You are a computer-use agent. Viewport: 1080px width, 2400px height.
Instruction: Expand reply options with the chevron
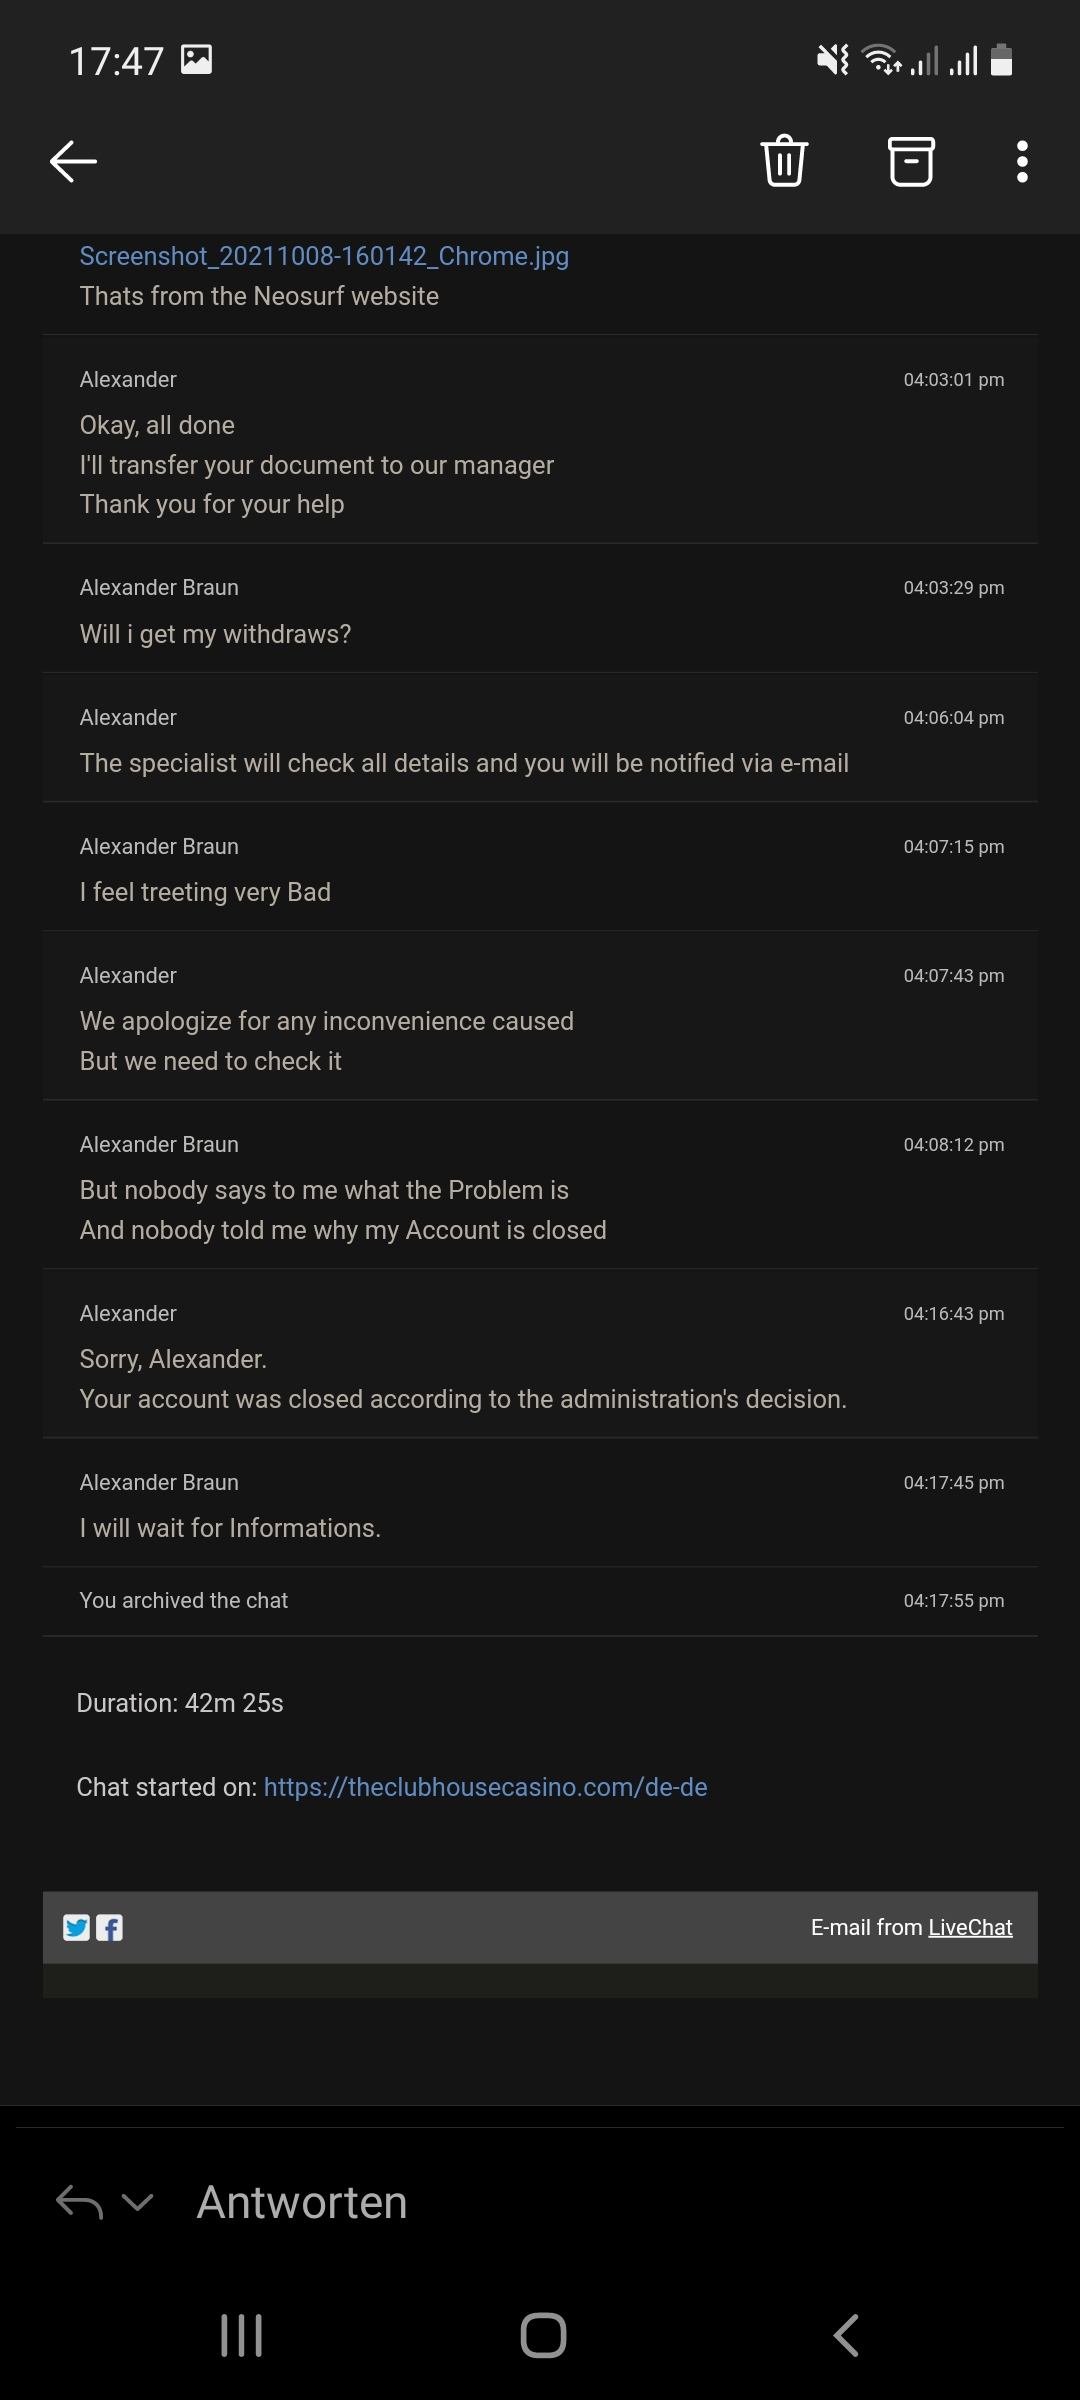137,2202
